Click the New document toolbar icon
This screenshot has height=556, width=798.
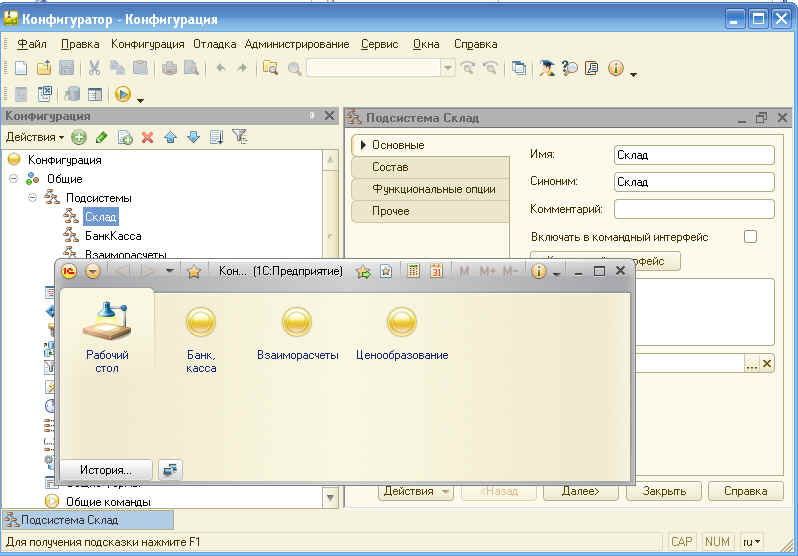point(21,68)
